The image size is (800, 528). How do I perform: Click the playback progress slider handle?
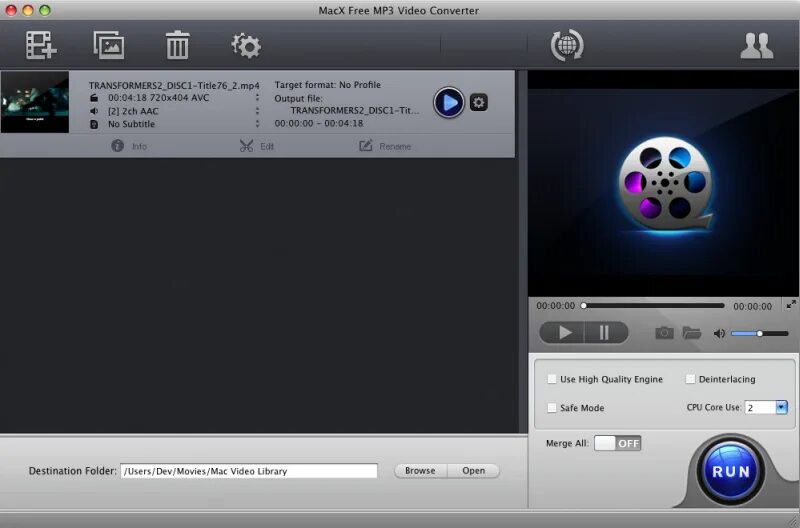(x=584, y=306)
